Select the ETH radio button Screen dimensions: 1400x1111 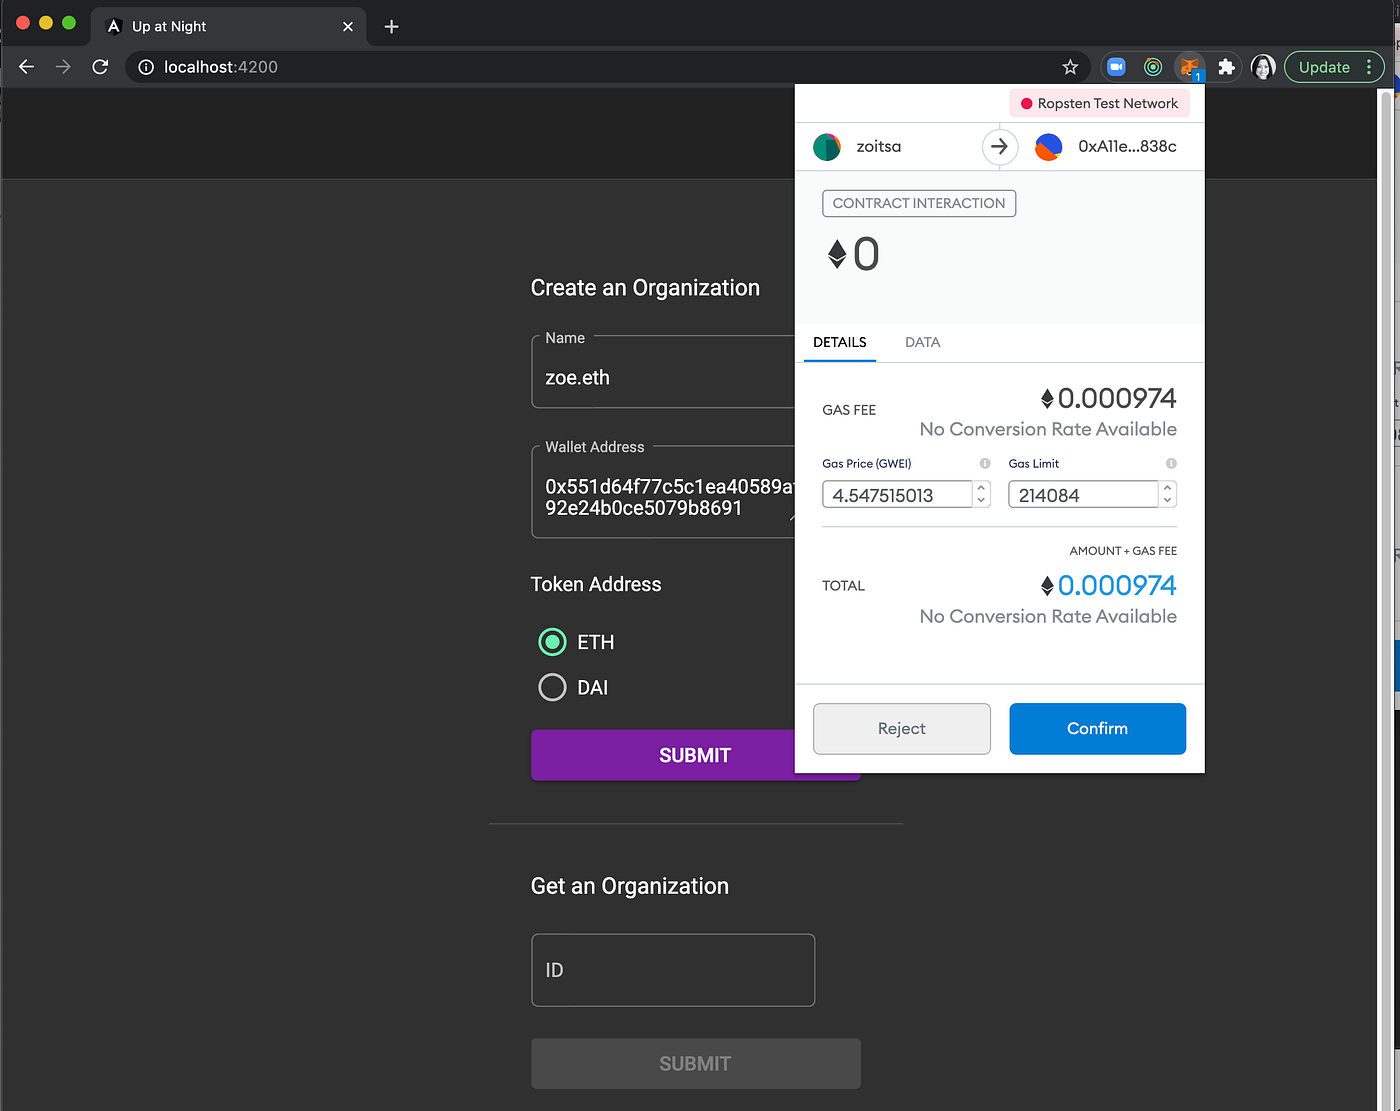click(x=552, y=642)
